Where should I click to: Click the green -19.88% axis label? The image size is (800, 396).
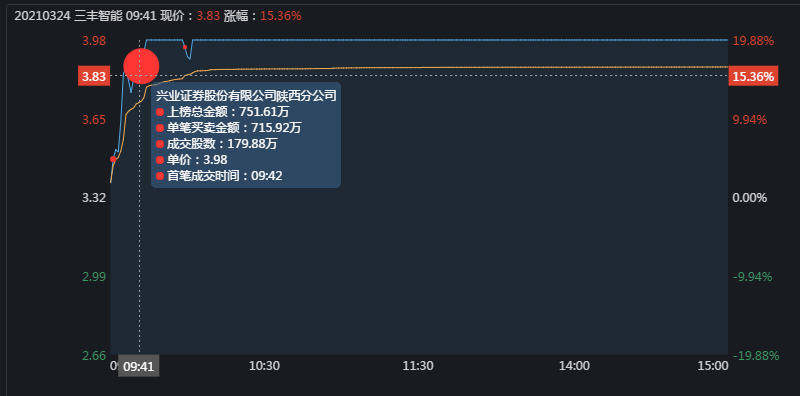756,356
